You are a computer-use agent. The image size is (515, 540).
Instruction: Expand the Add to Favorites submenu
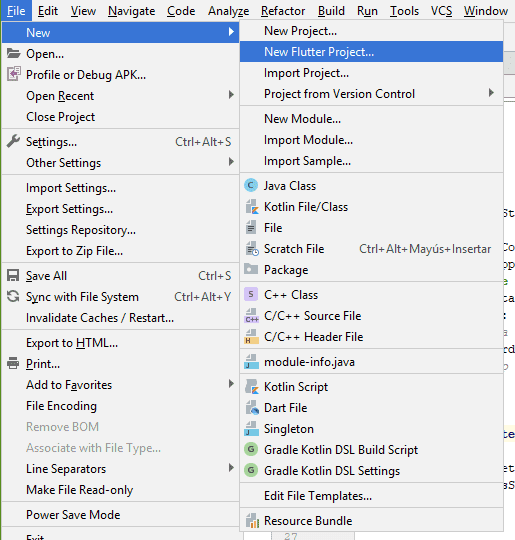coord(120,385)
